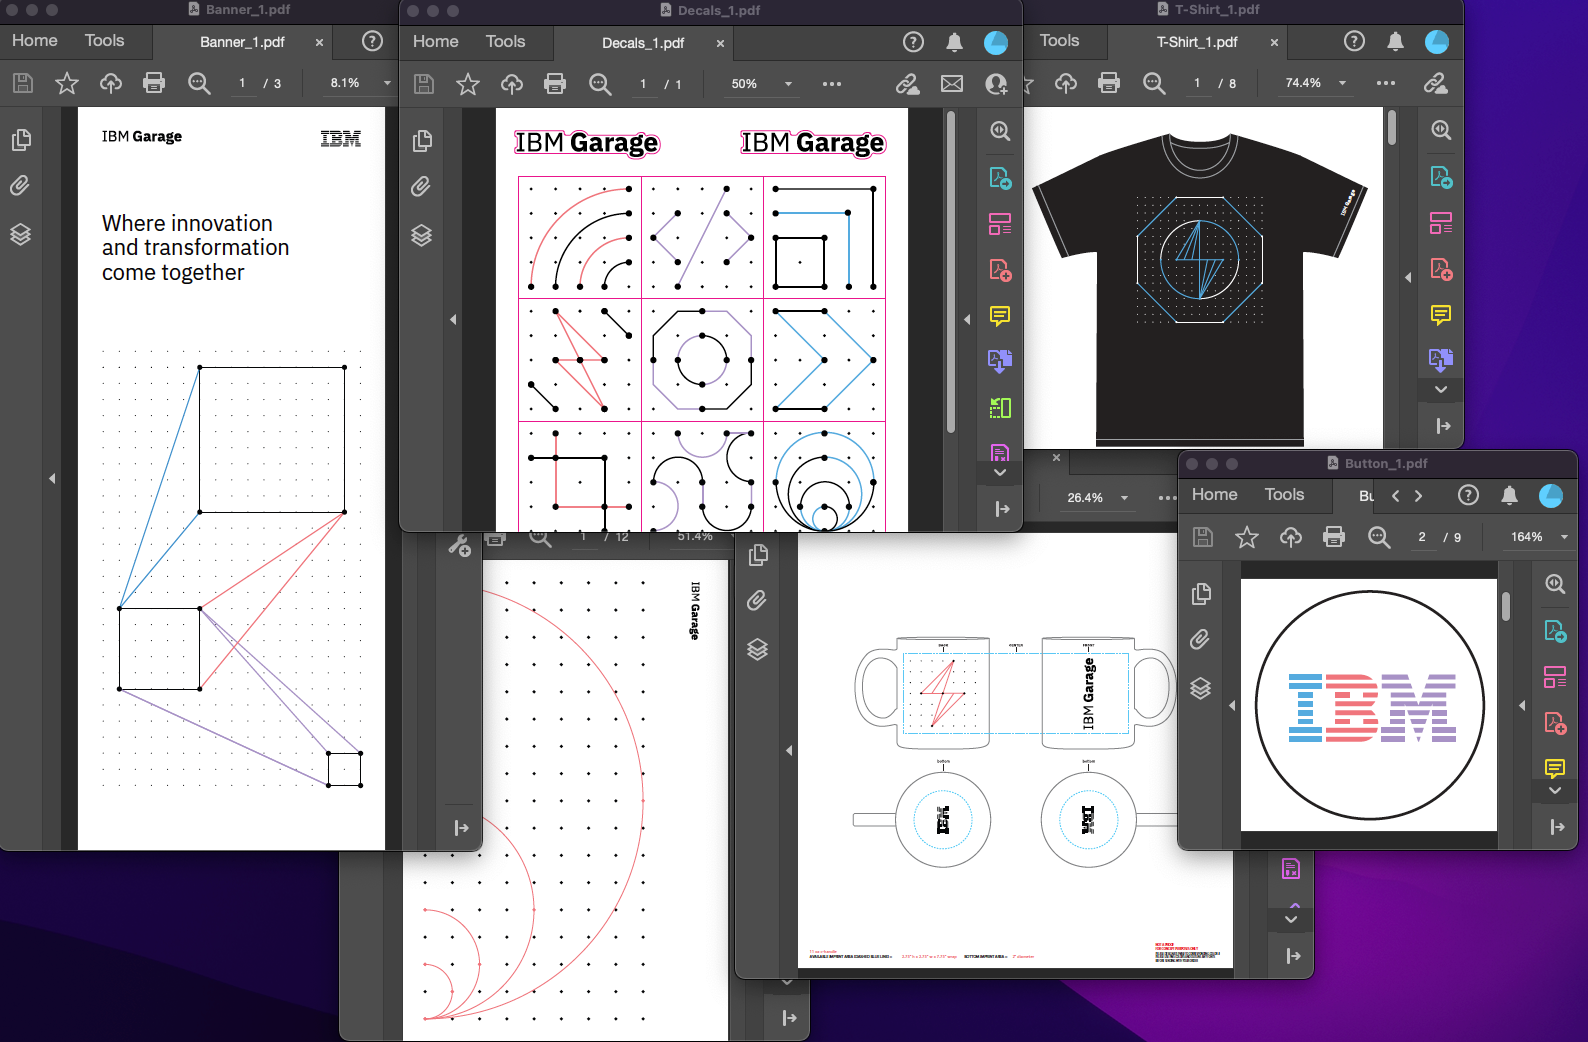This screenshot has width=1588, height=1042.
Task: Close the T-Shirt_1.pdf tab
Action: coord(1274,42)
